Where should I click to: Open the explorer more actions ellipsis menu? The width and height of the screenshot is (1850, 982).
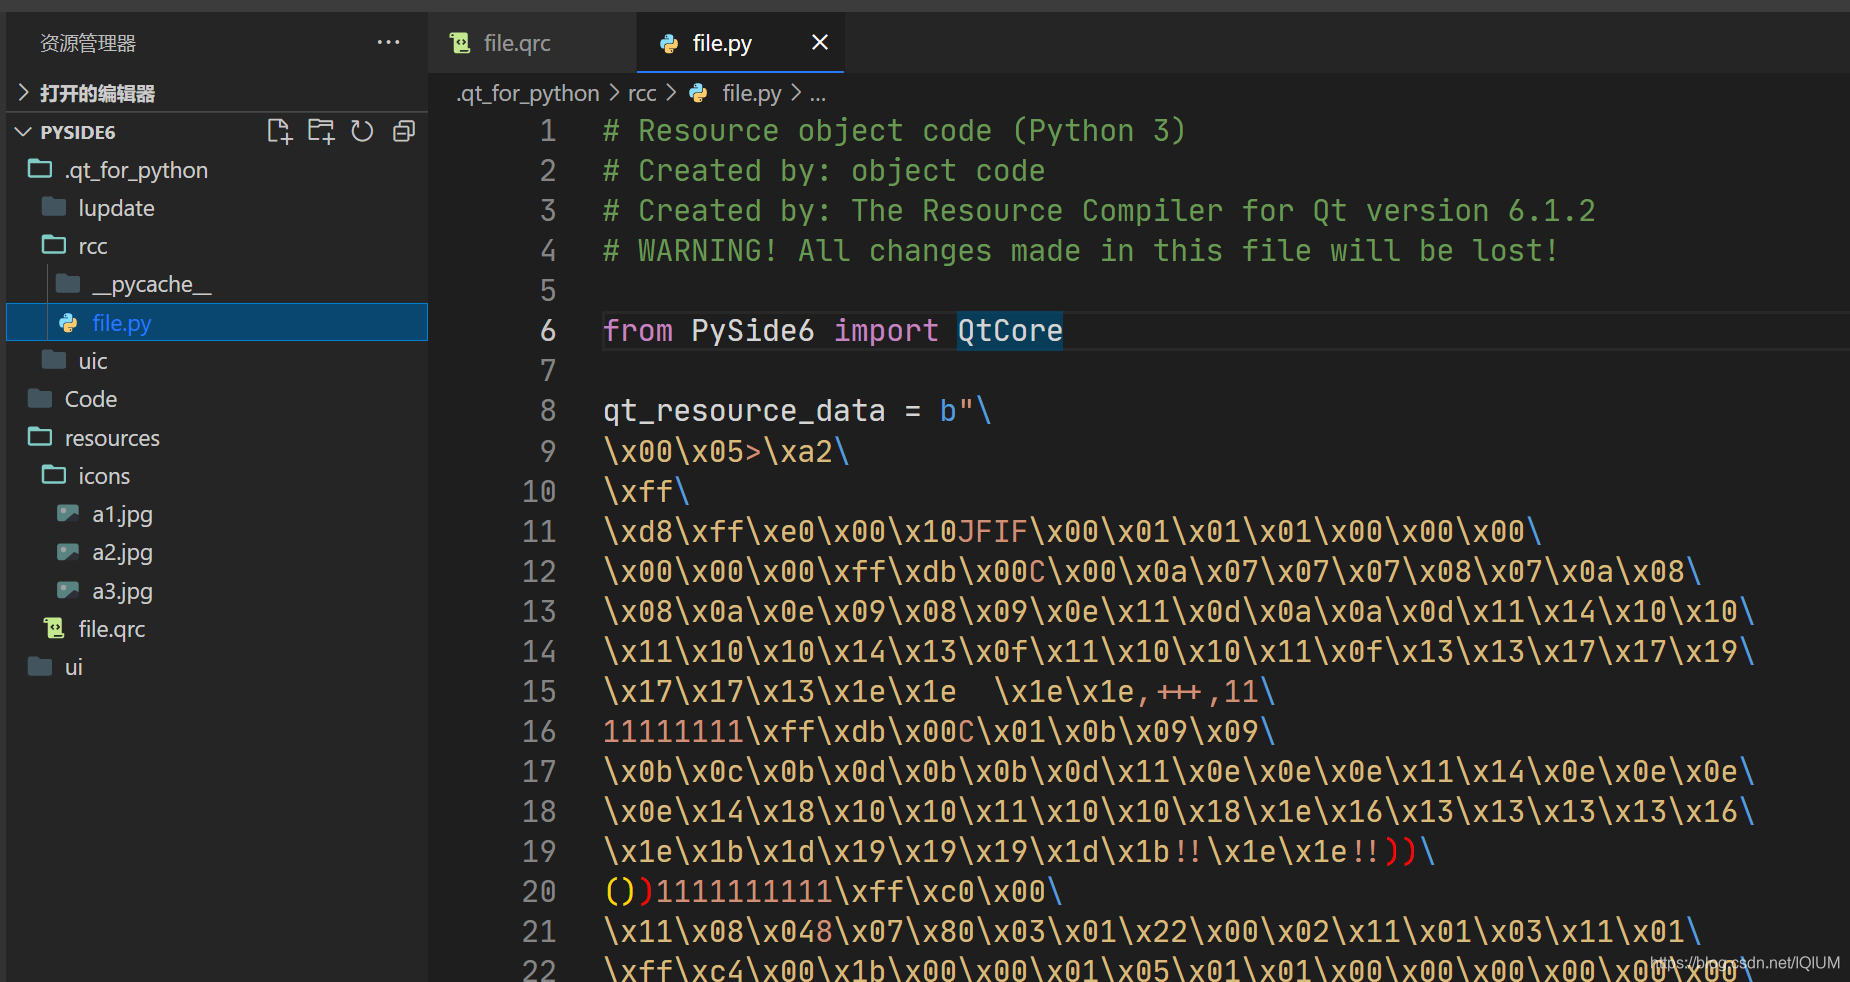(x=388, y=42)
